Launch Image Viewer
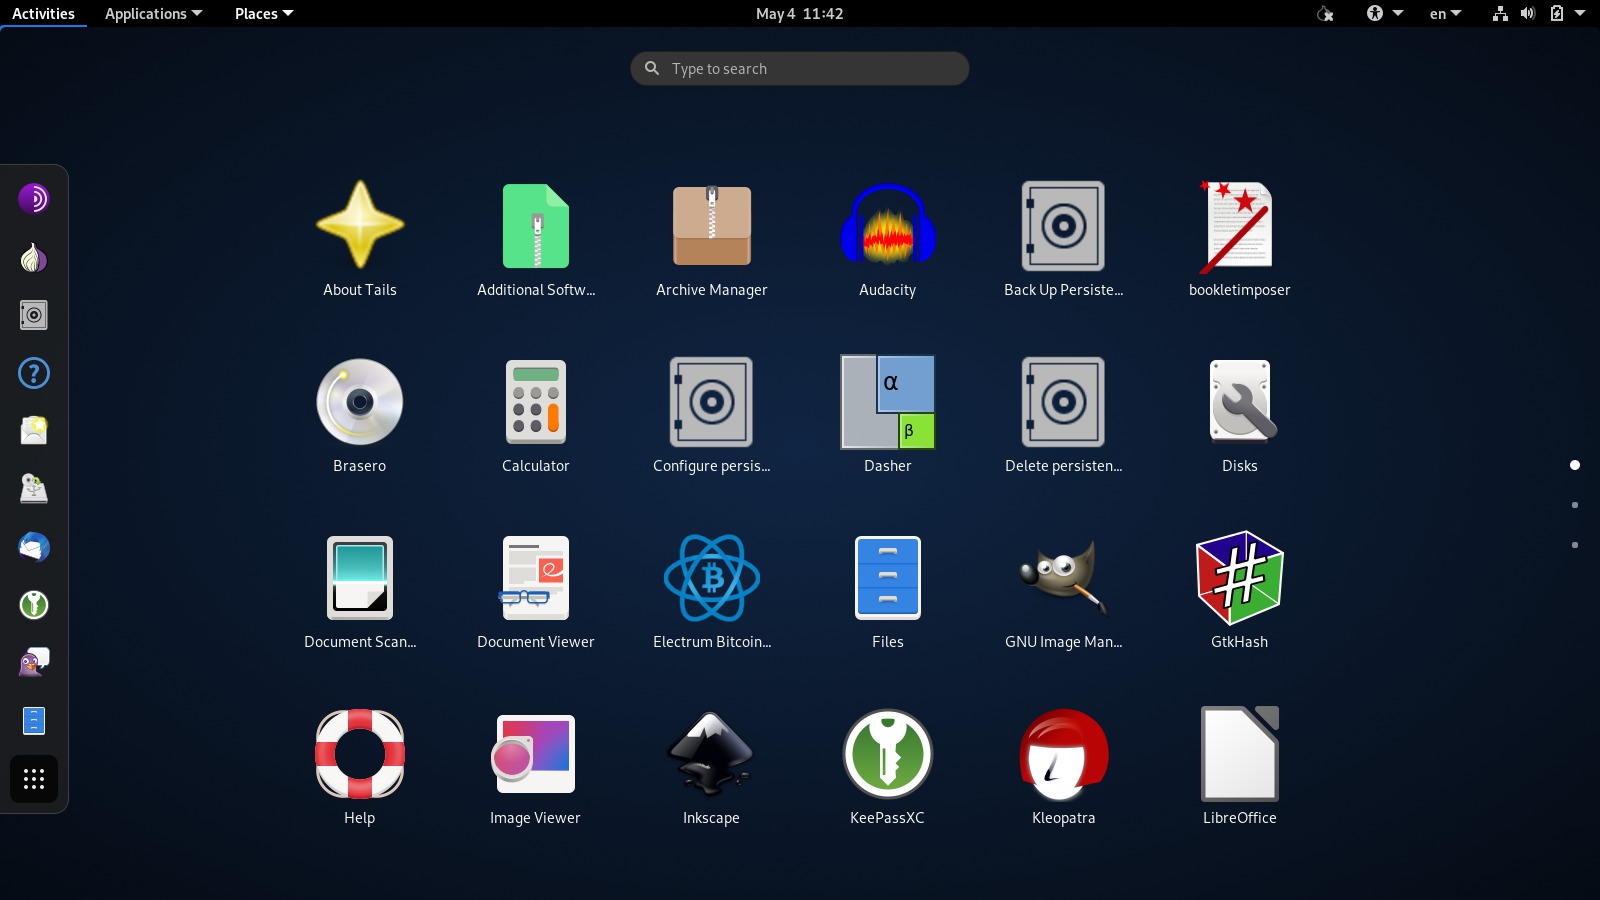The height and width of the screenshot is (900, 1600). tap(536, 768)
